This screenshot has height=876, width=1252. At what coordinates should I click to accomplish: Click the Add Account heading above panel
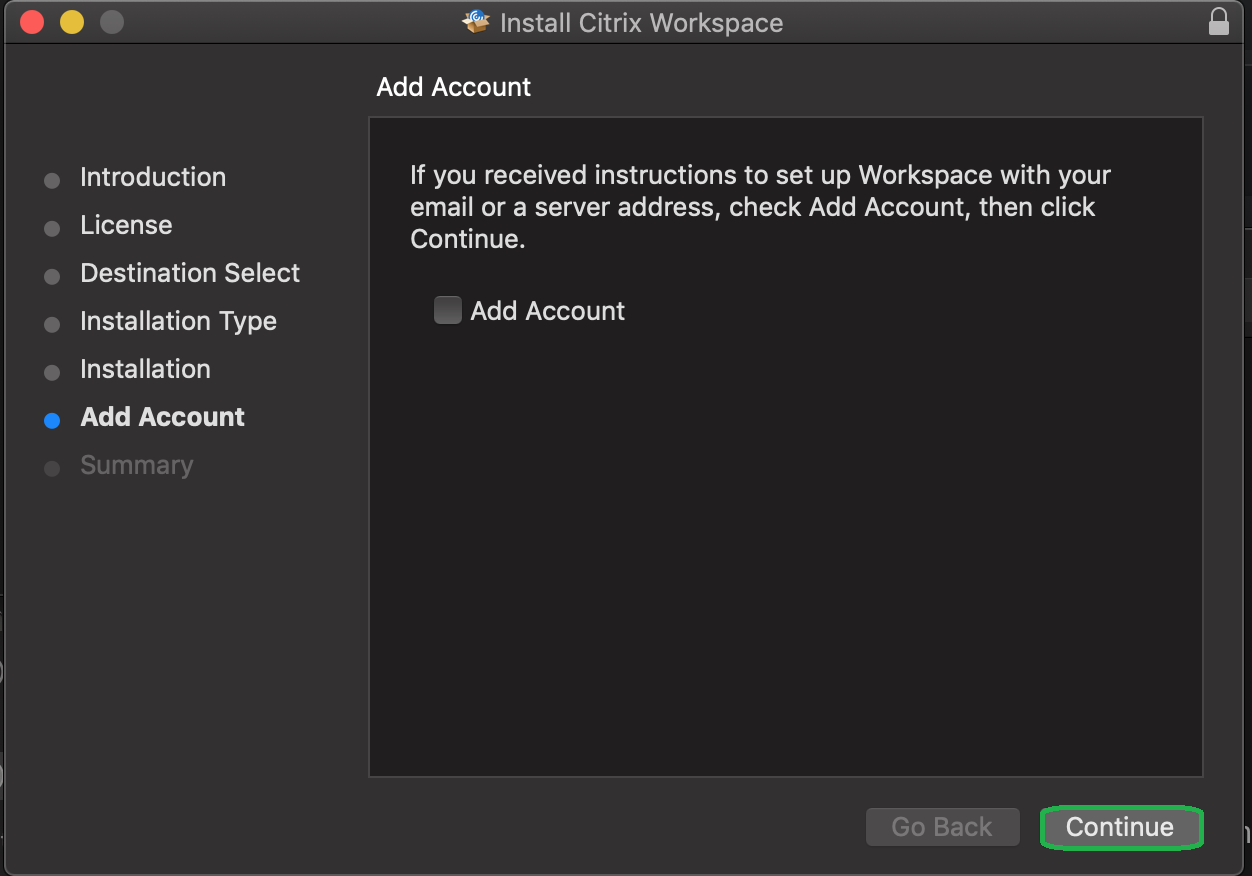[454, 87]
